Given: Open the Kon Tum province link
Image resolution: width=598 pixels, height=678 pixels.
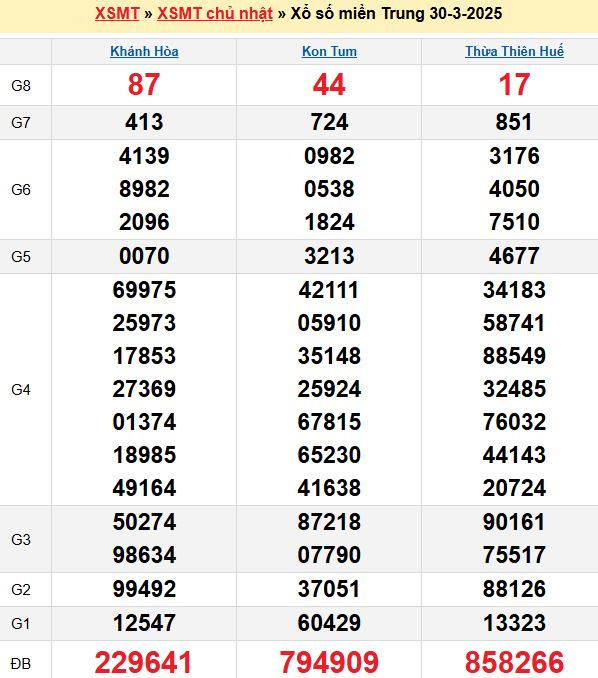Looking at the screenshot, I should [329, 51].
